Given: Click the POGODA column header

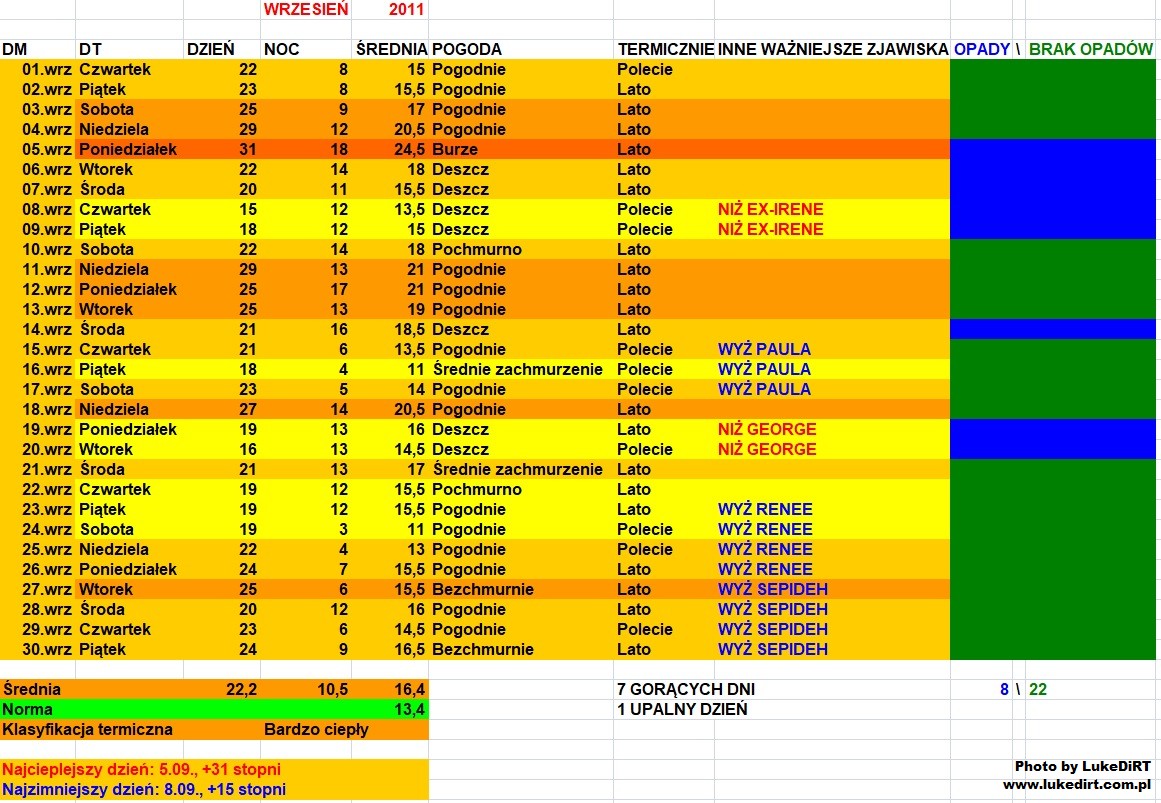Looking at the screenshot, I should pyautogui.click(x=467, y=49).
